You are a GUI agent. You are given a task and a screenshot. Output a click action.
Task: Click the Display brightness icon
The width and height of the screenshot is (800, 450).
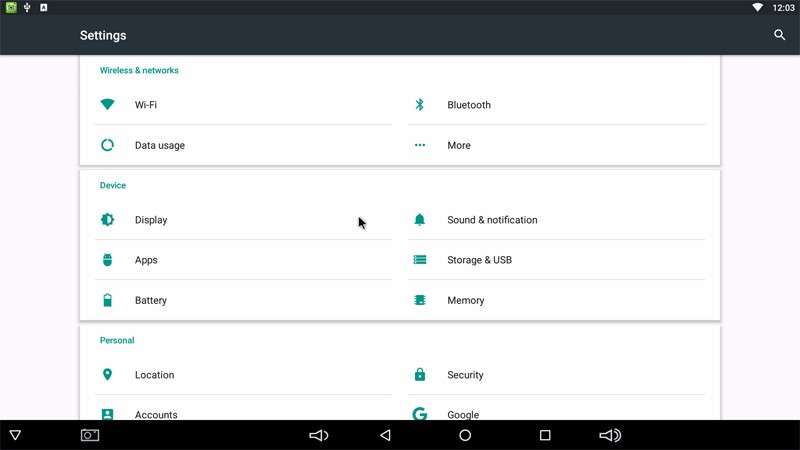coord(108,220)
